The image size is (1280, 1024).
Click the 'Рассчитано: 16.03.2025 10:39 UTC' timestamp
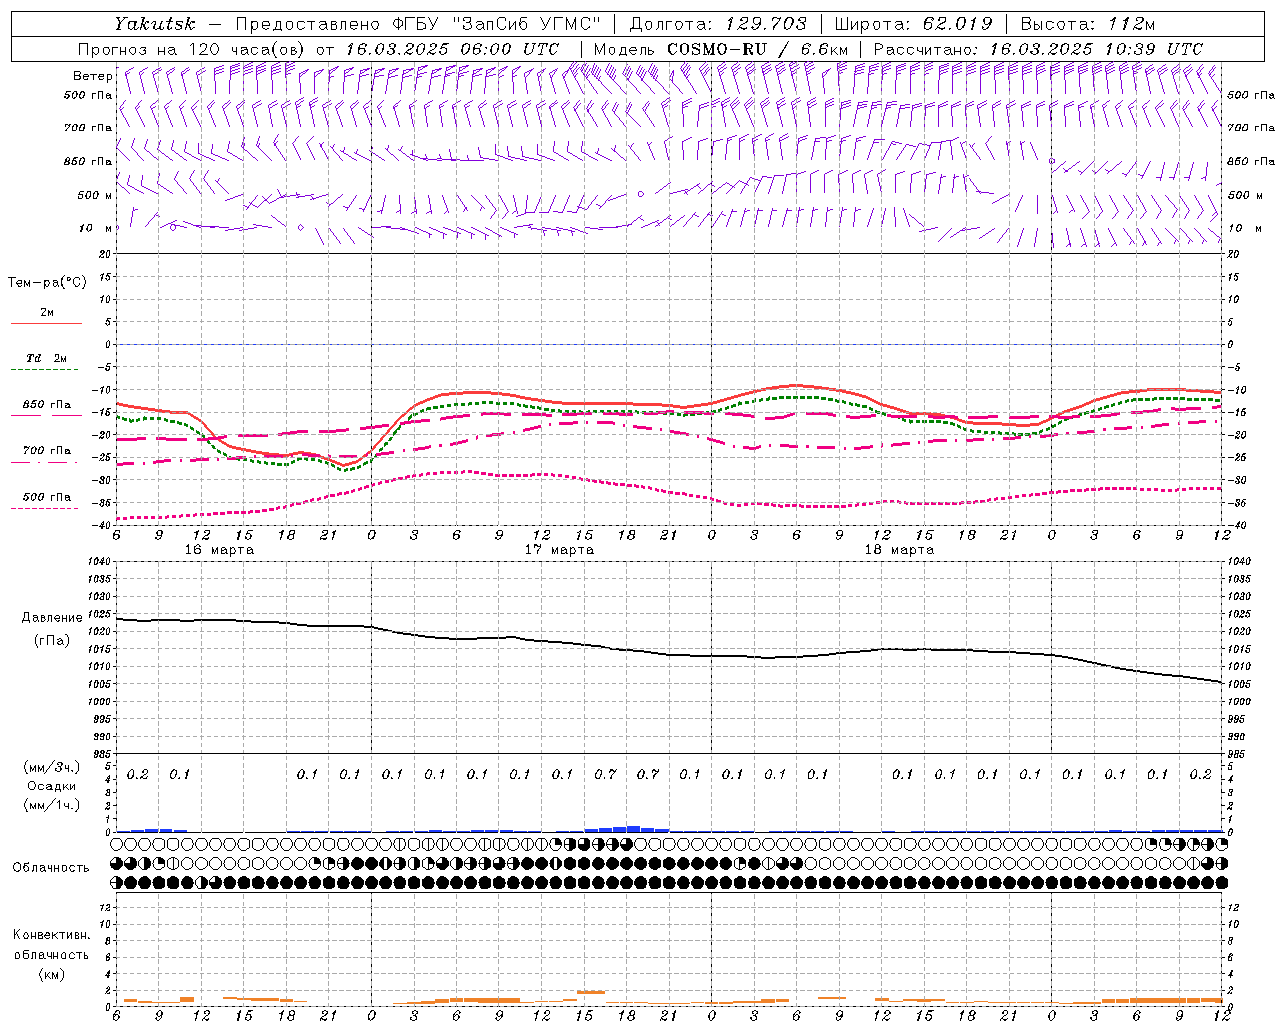point(1038,49)
